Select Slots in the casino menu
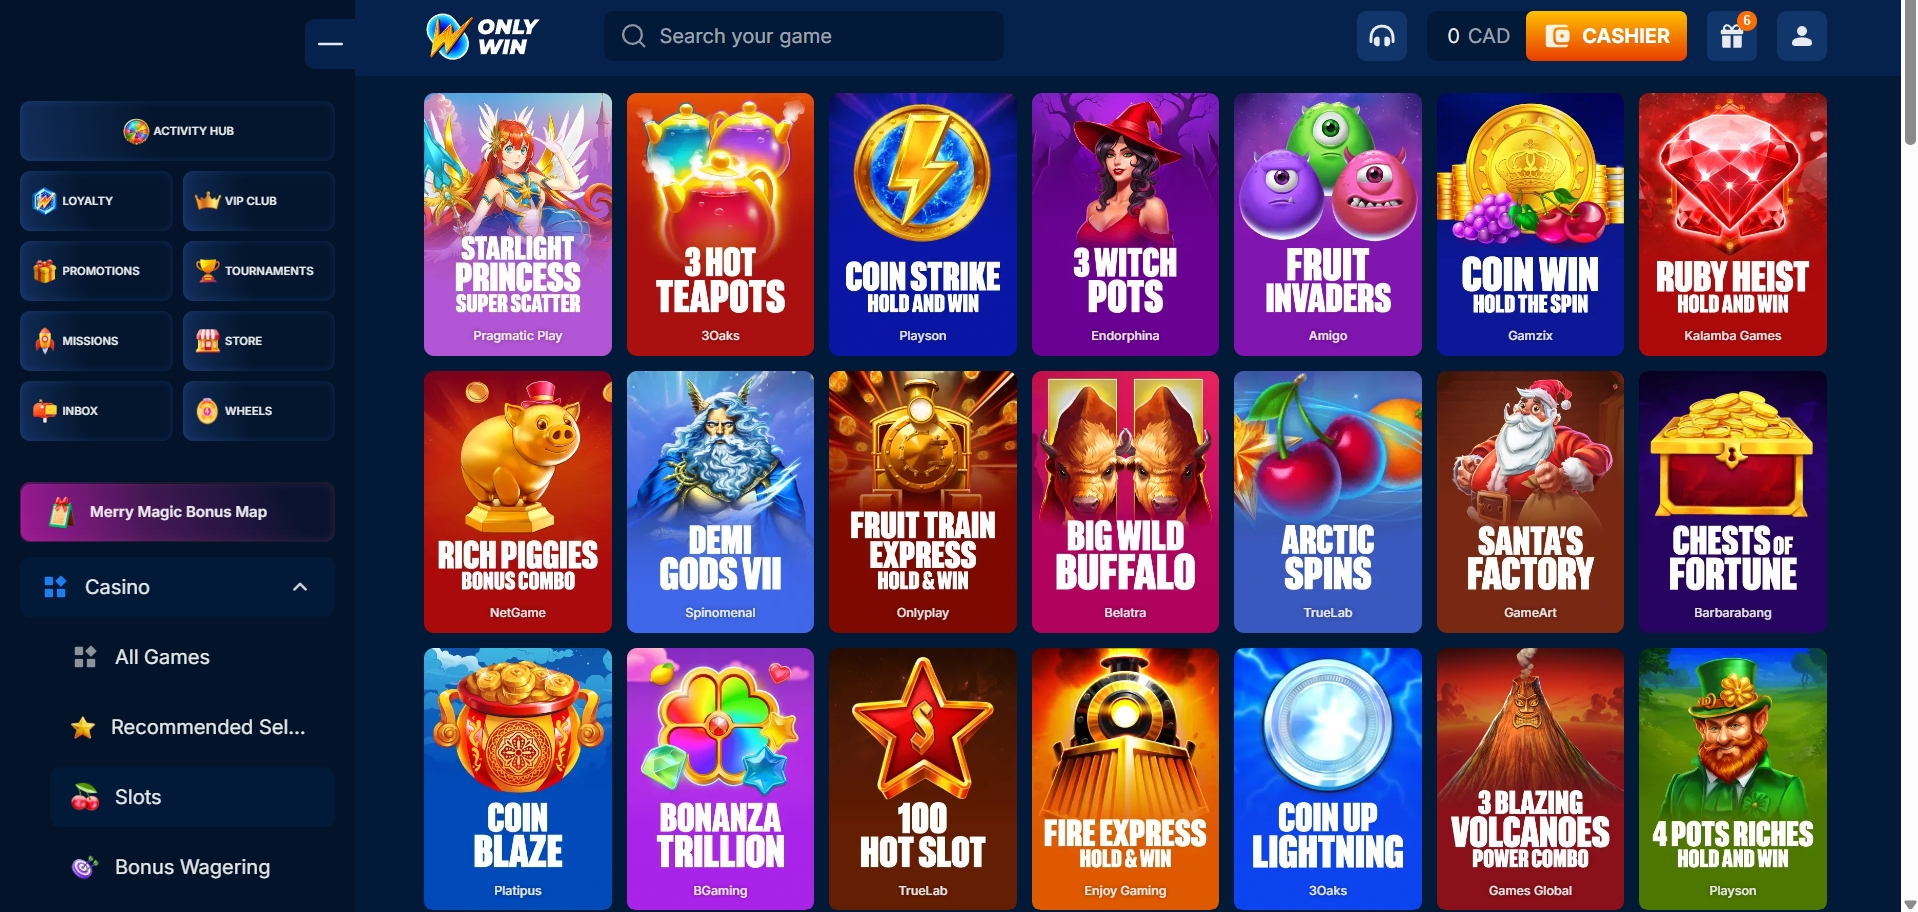This screenshot has height=912, width=1918. pos(192,797)
